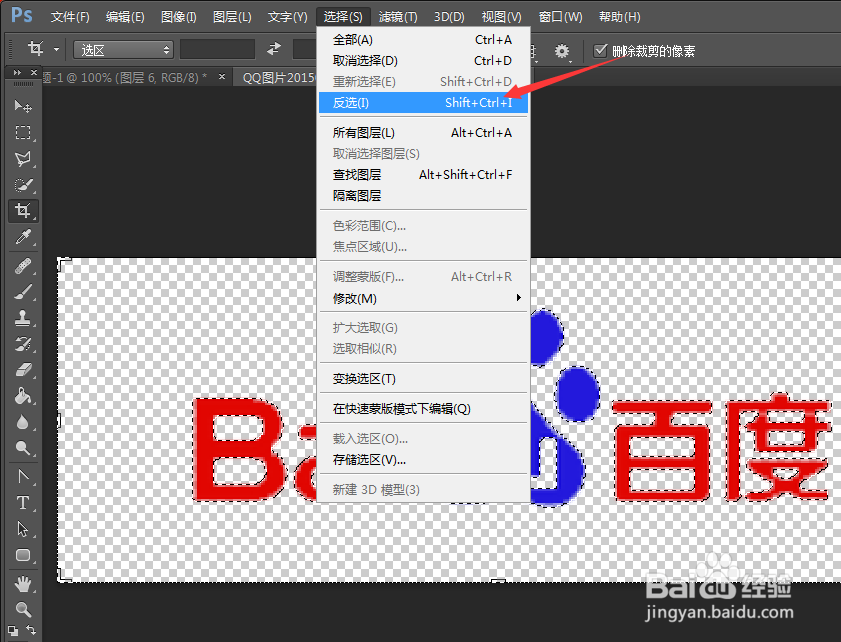Choose 隔离图层 menu entry

point(423,196)
